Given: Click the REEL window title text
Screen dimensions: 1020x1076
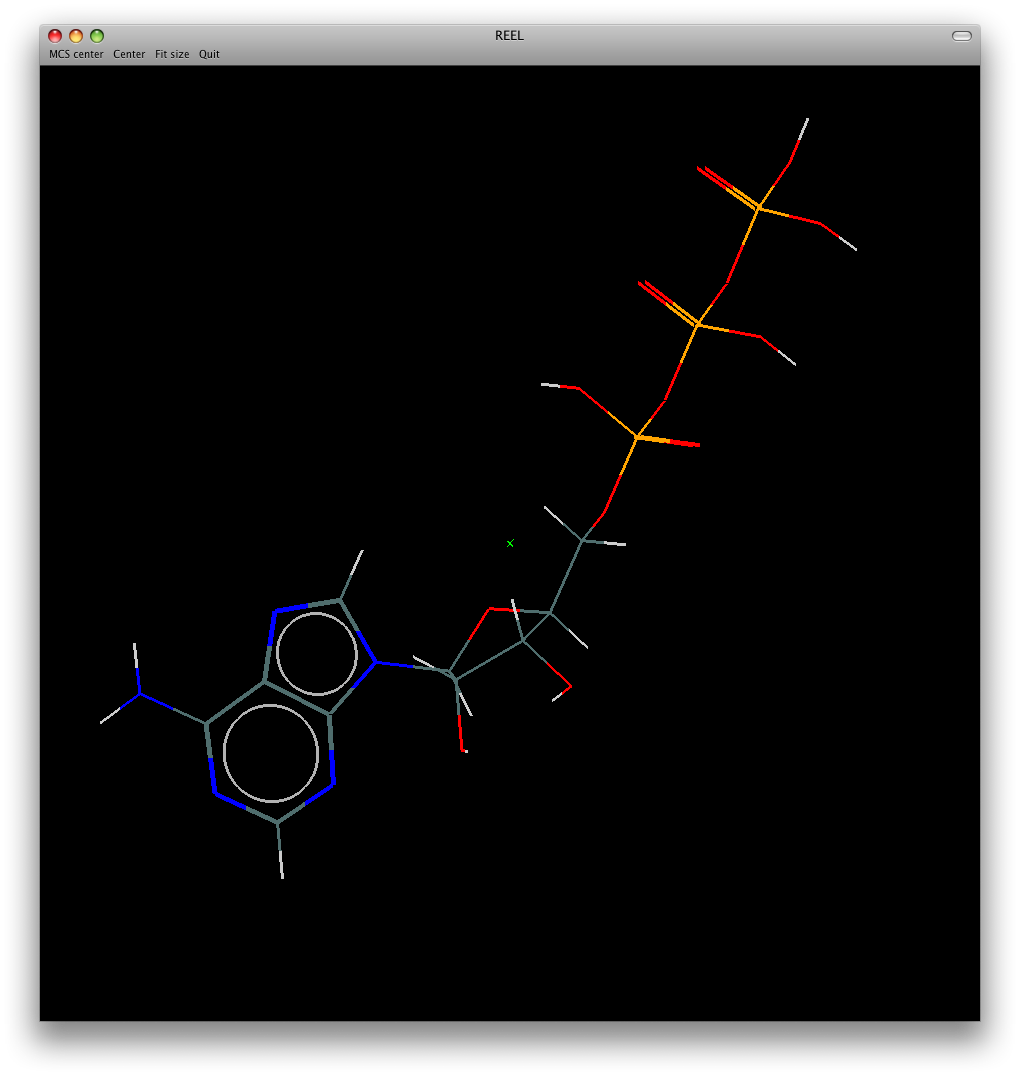Looking at the screenshot, I should (x=509, y=36).
